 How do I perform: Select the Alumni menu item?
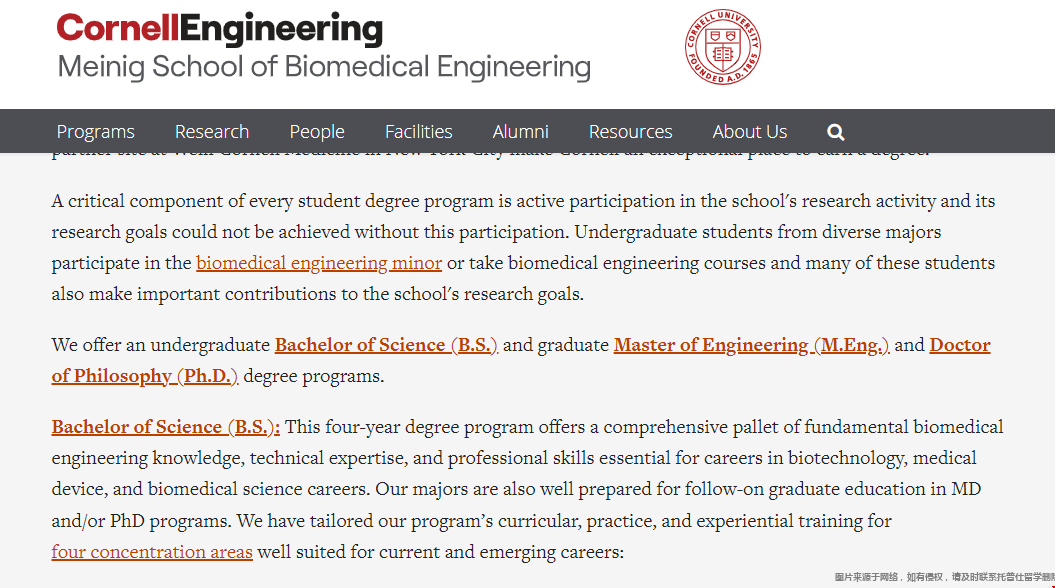(521, 132)
